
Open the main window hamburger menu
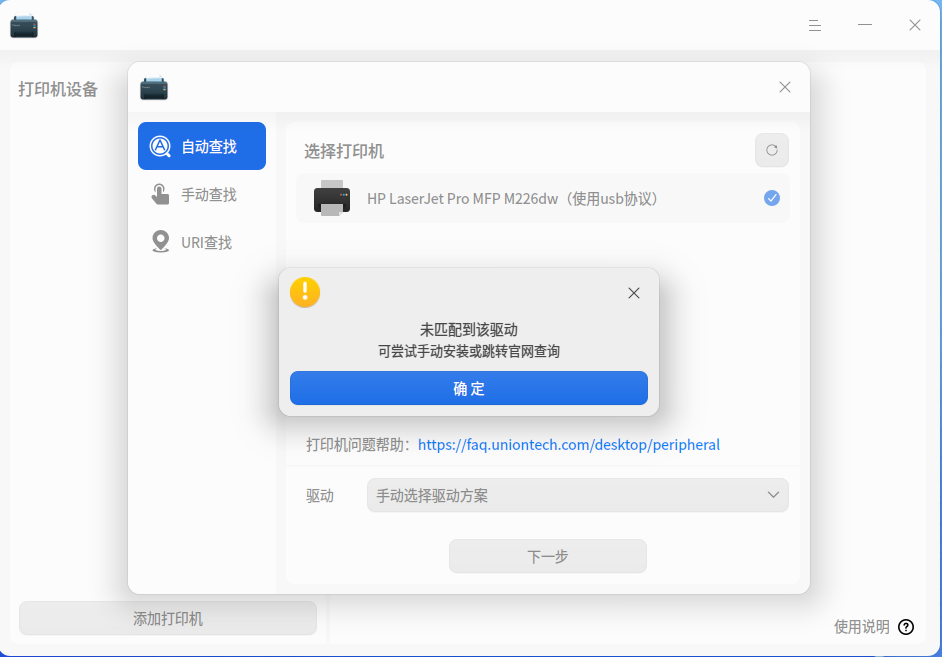(815, 25)
